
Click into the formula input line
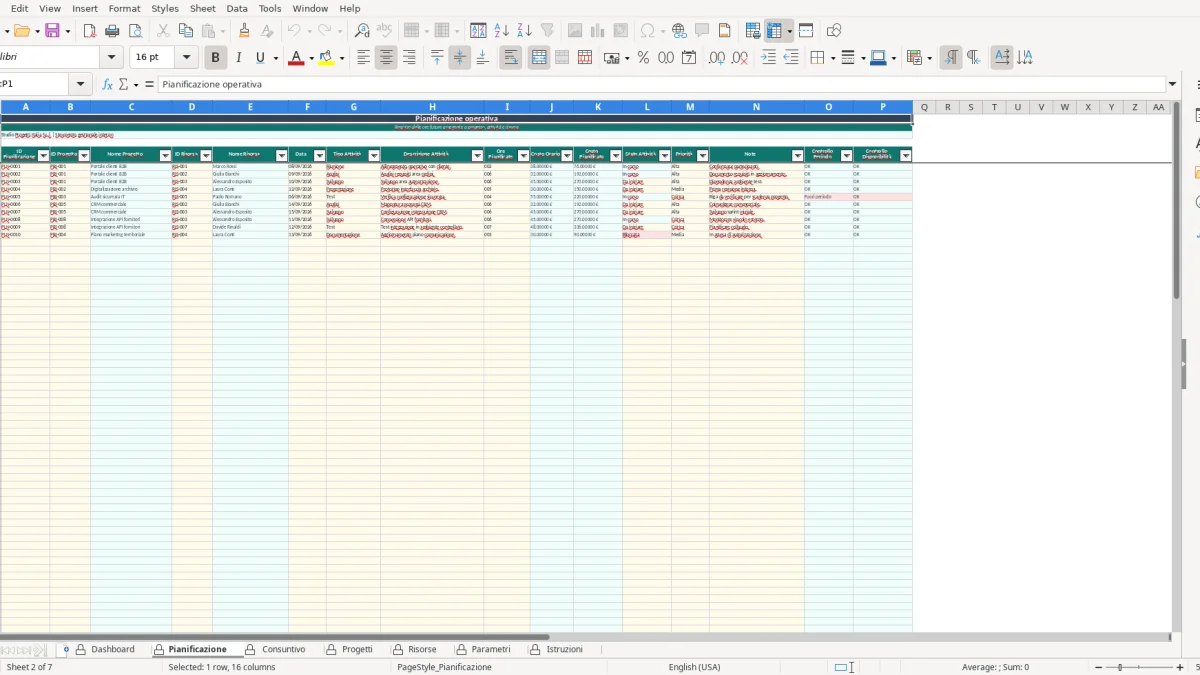[660, 85]
